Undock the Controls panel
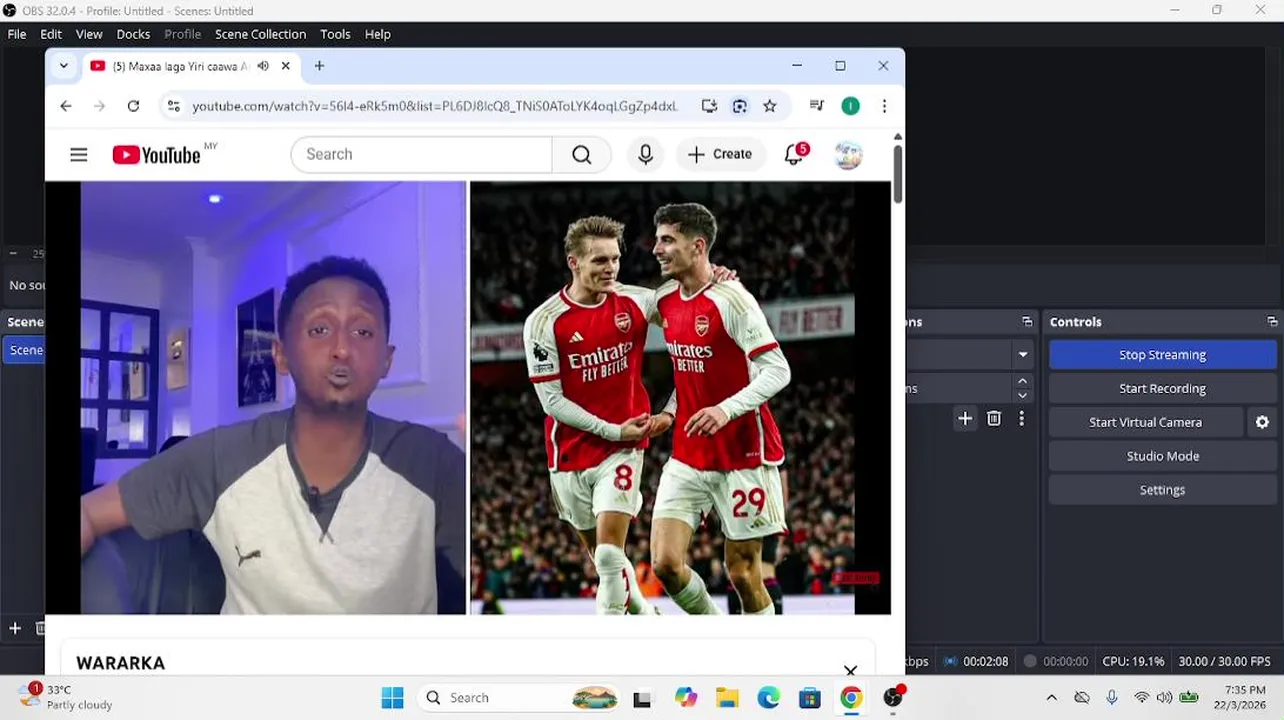The image size is (1284, 720). tap(1272, 322)
